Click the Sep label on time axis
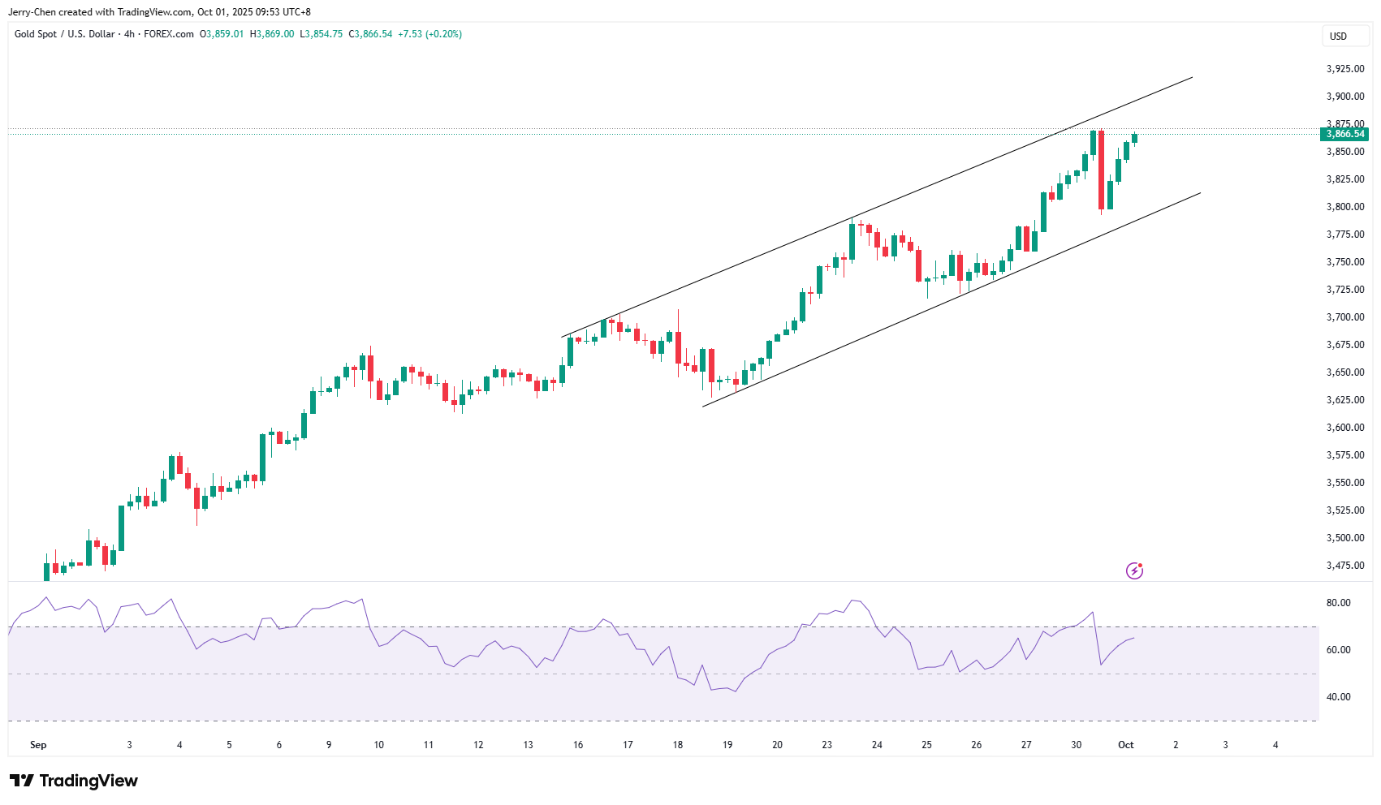 click(38, 745)
